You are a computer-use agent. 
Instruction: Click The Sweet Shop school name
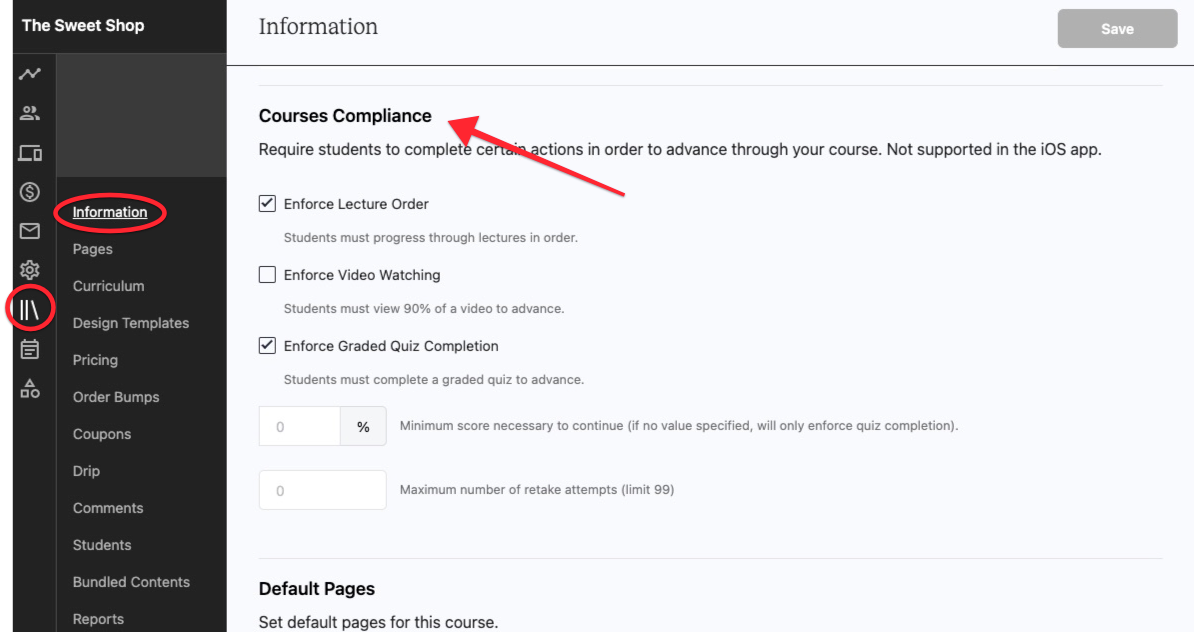[83, 25]
